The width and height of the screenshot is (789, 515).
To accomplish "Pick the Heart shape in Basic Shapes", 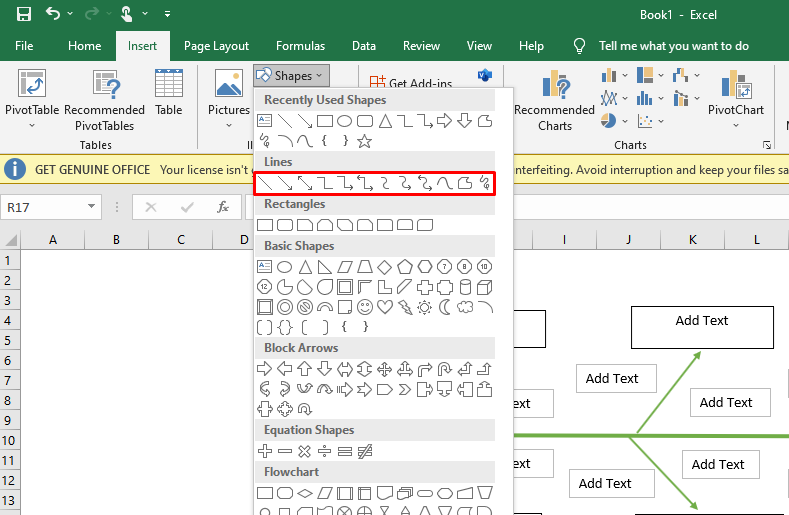I will (385, 307).
